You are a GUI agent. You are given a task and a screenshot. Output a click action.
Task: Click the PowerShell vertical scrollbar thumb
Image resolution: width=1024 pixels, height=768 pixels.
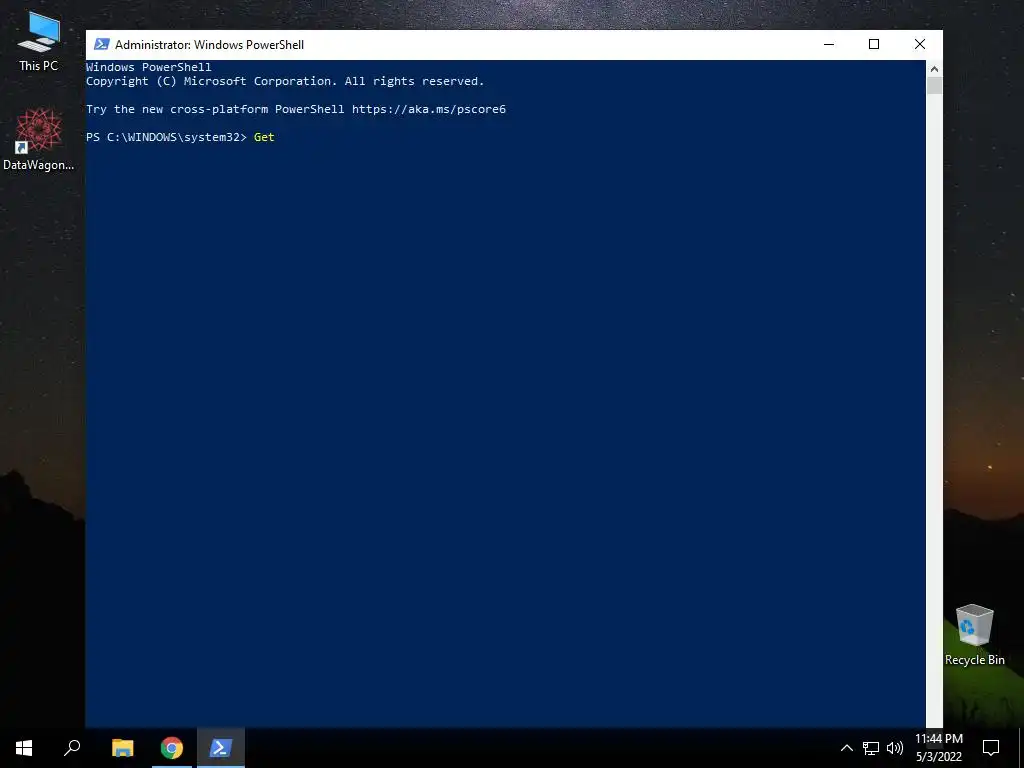coord(934,86)
